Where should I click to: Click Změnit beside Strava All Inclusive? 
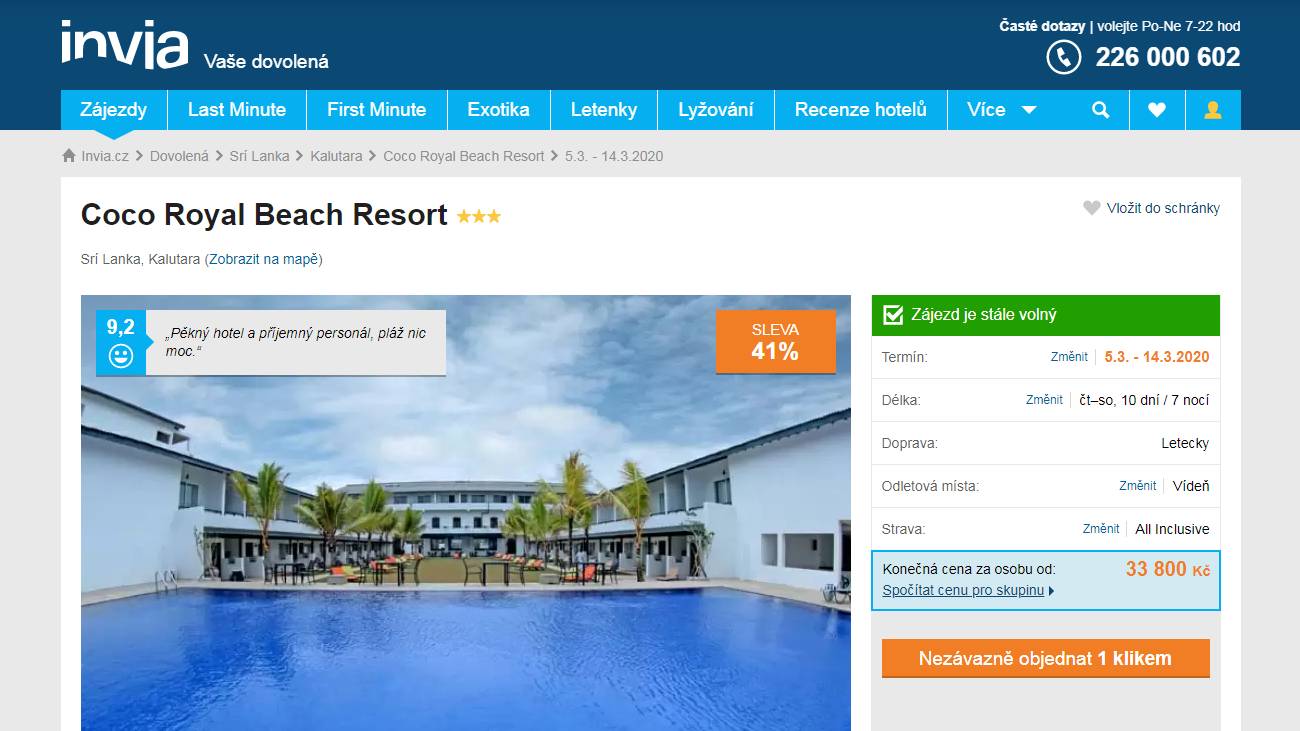[x=1101, y=529]
